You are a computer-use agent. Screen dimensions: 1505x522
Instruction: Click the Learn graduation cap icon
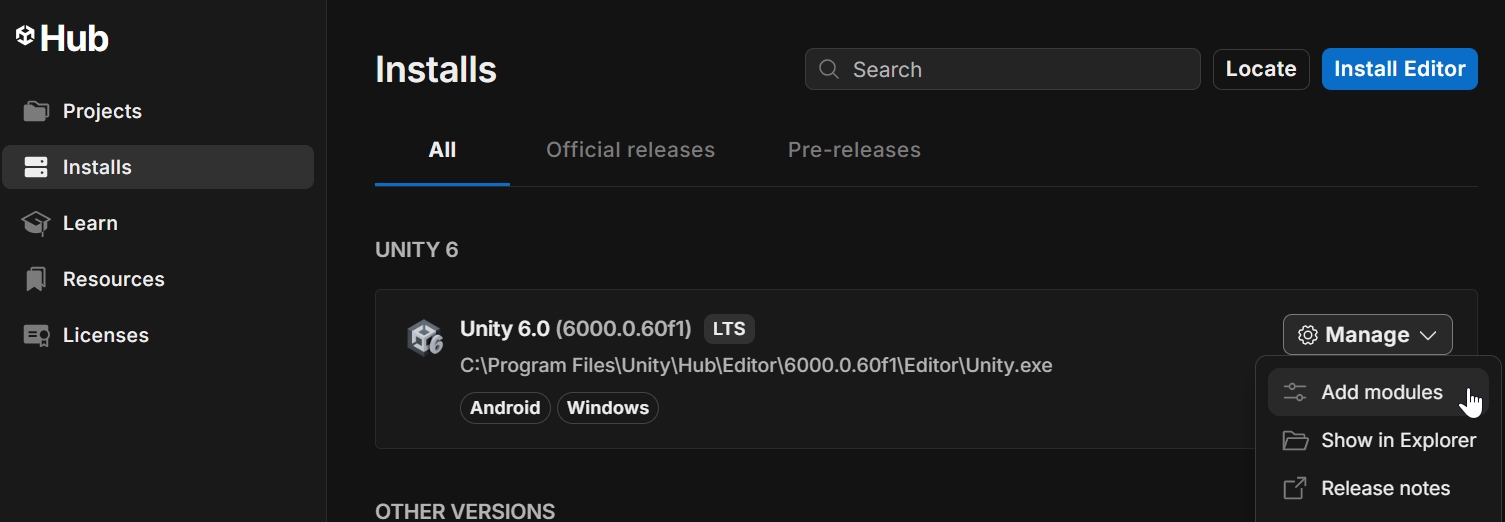point(36,223)
